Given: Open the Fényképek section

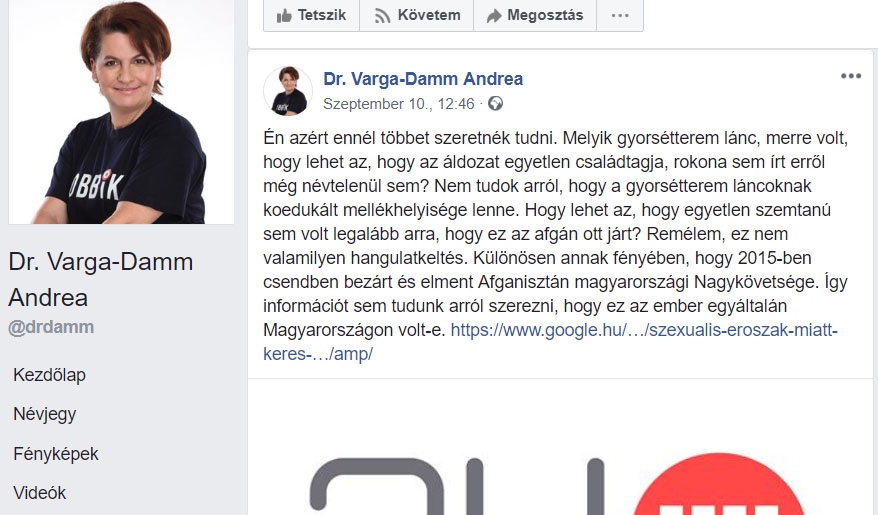Looking at the screenshot, I should point(55,453).
